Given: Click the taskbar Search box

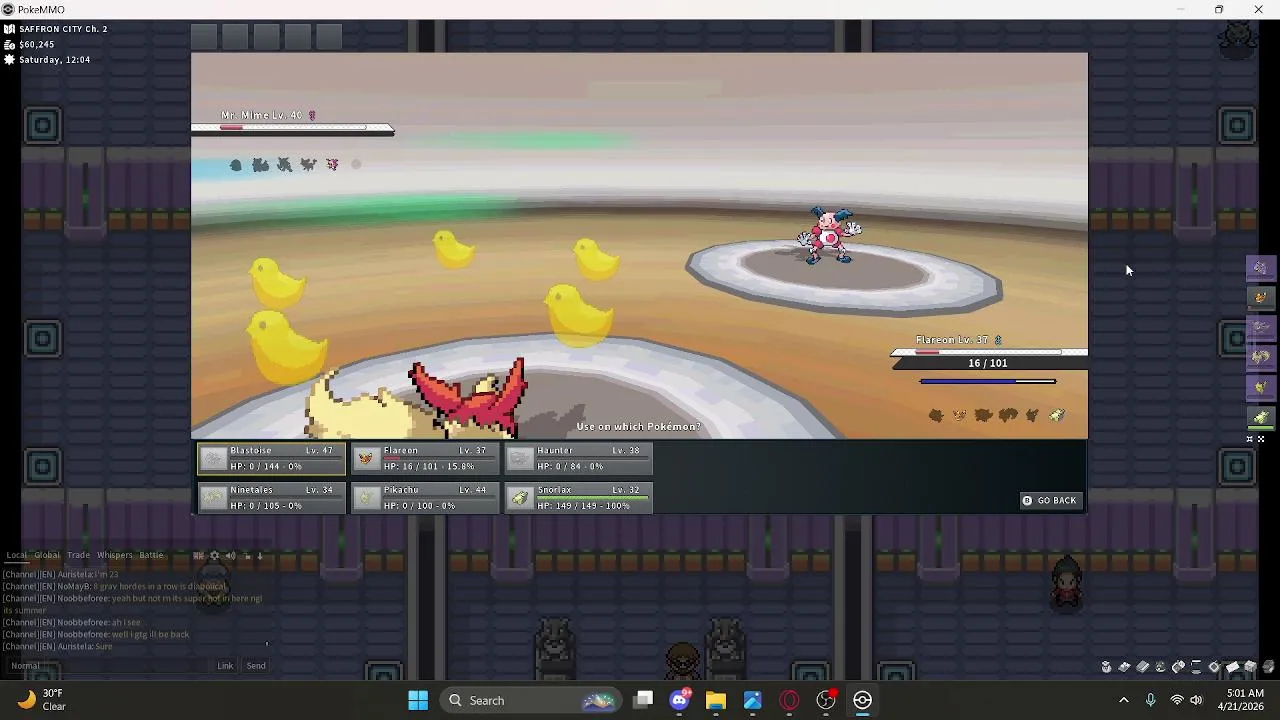Looking at the screenshot, I should coord(530,700).
